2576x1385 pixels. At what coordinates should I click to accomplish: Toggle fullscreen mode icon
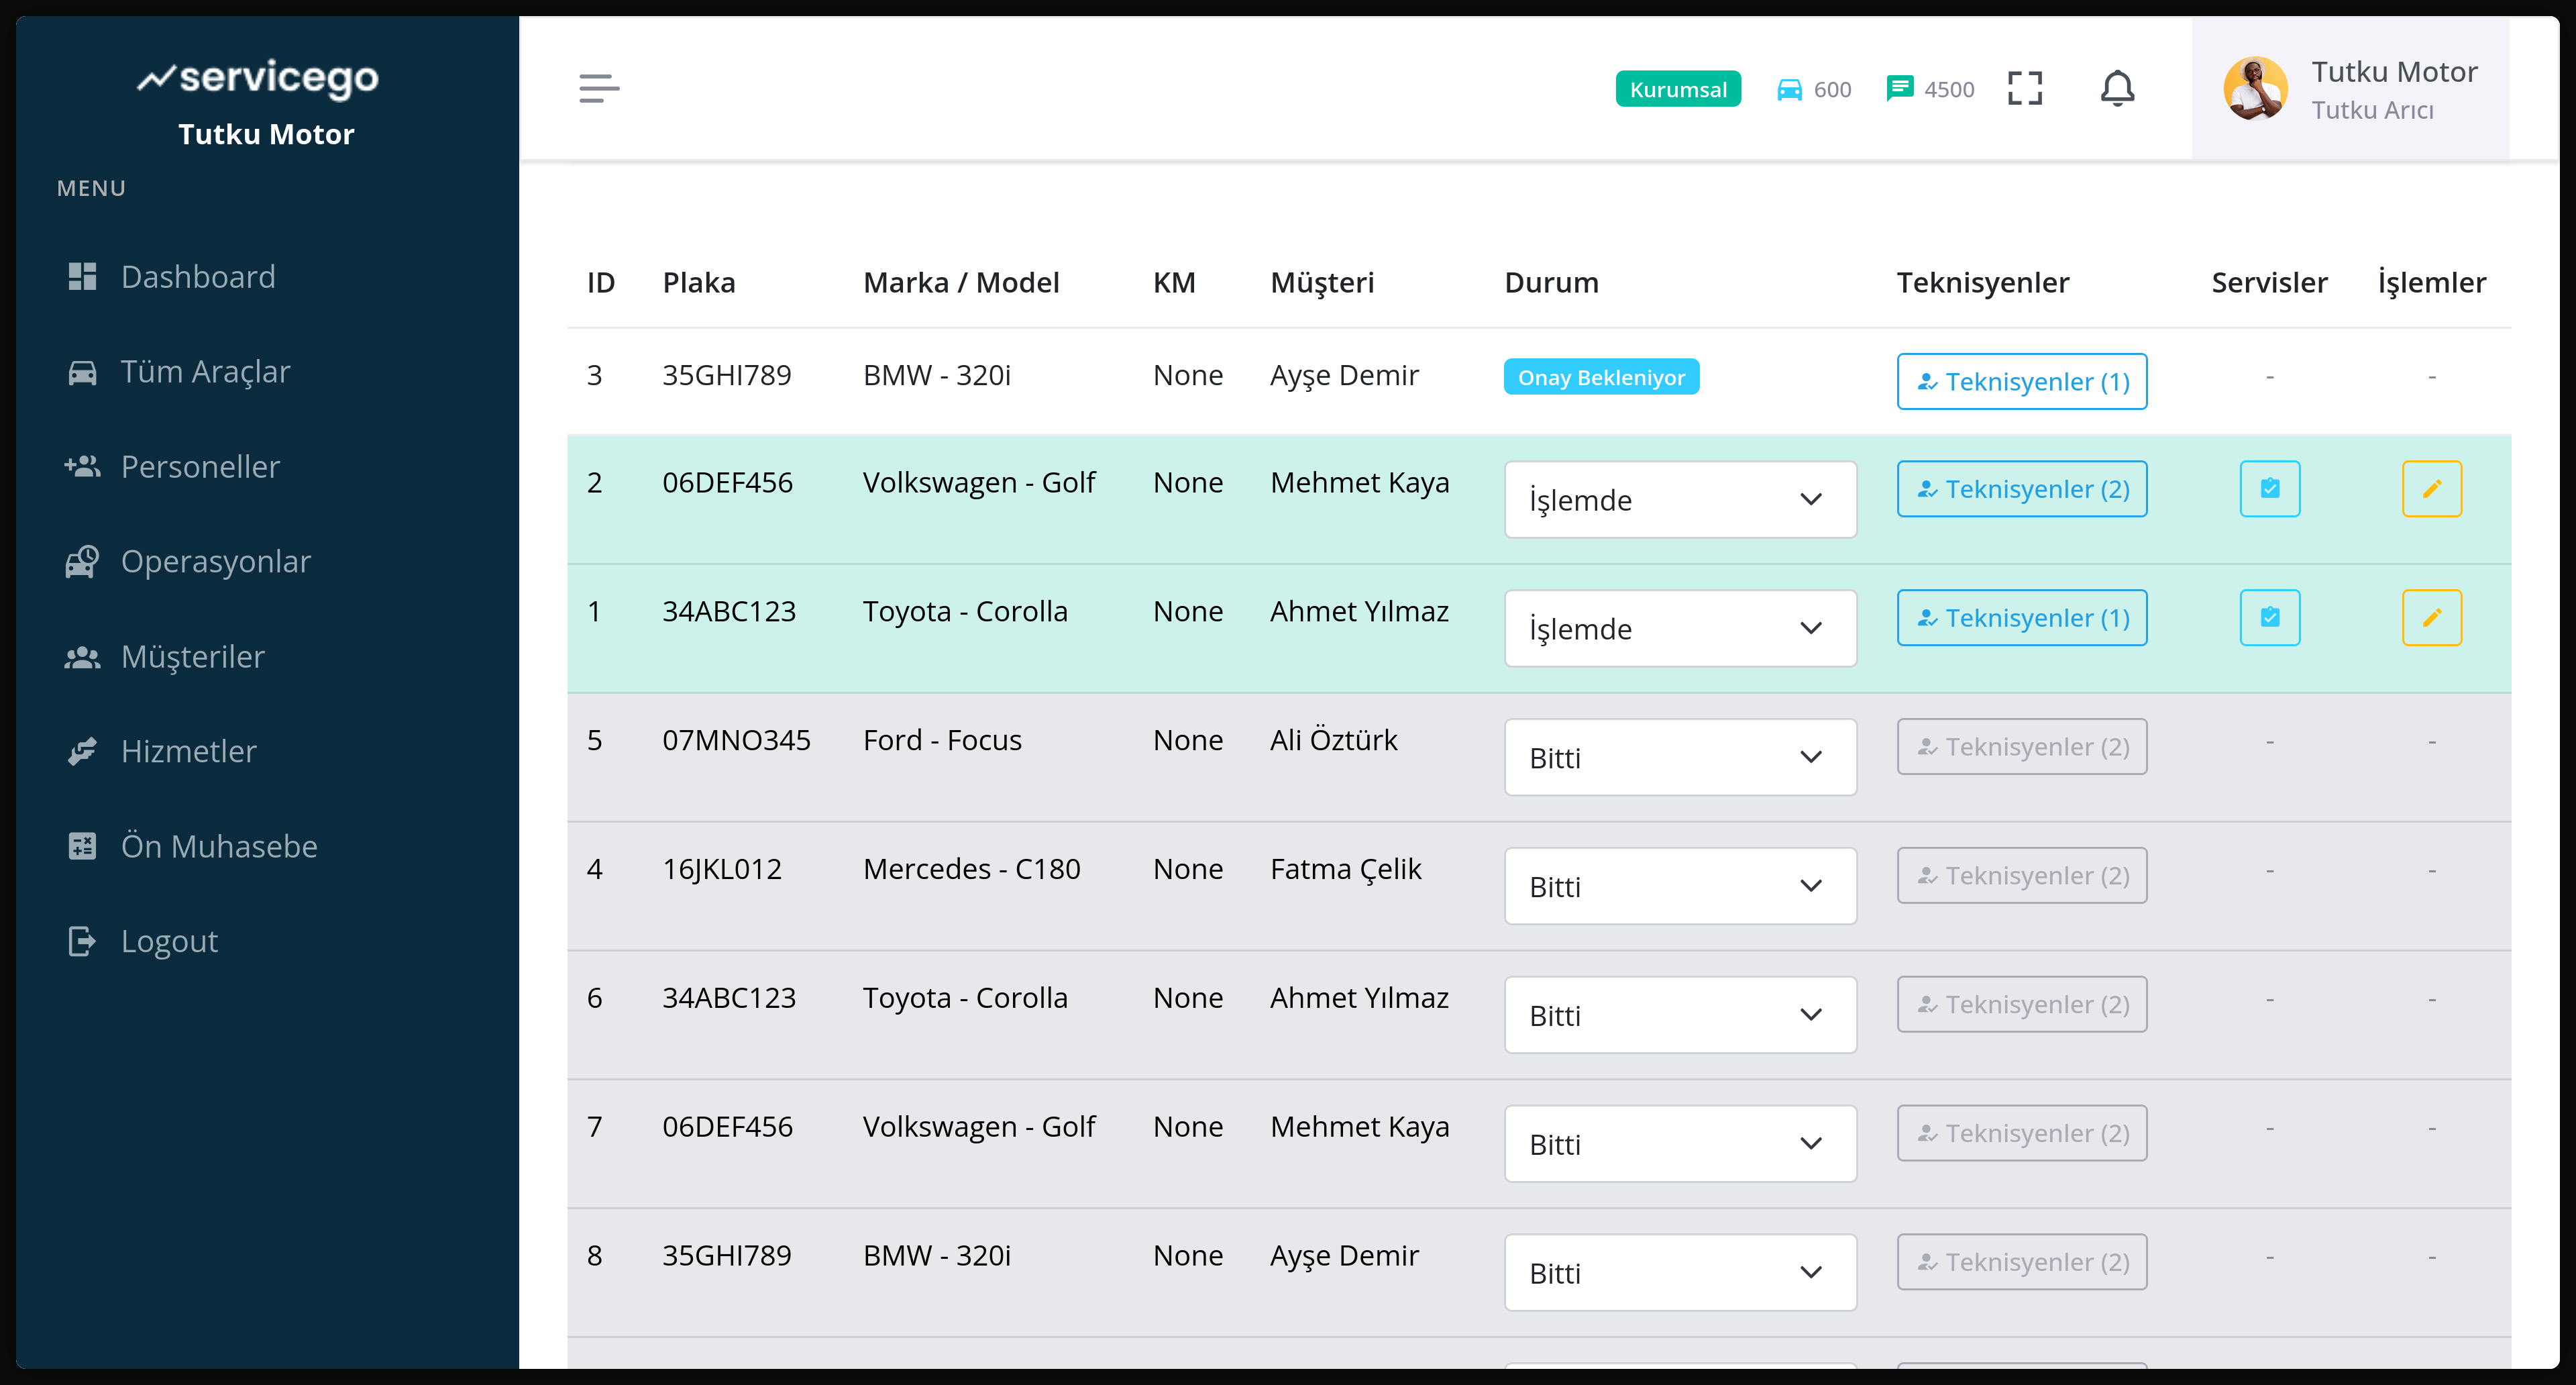tap(2025, 88)
